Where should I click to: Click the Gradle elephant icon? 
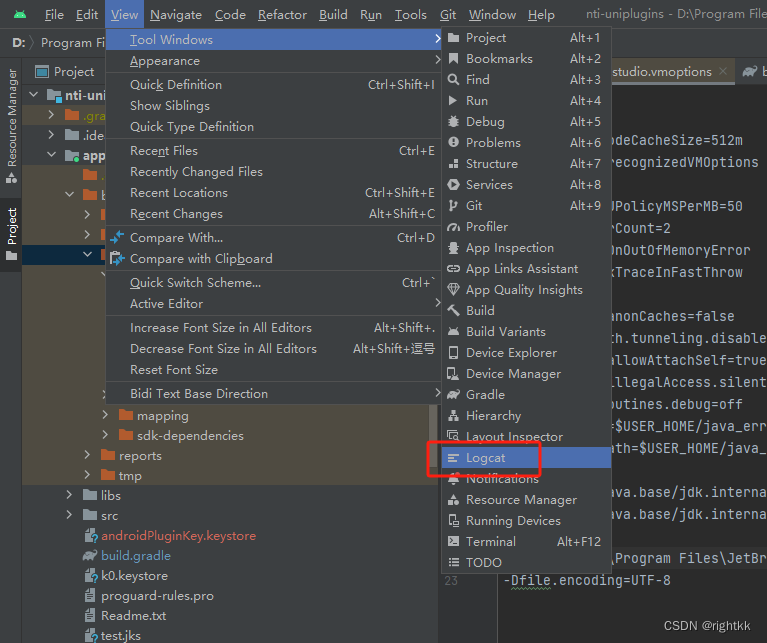453,395
